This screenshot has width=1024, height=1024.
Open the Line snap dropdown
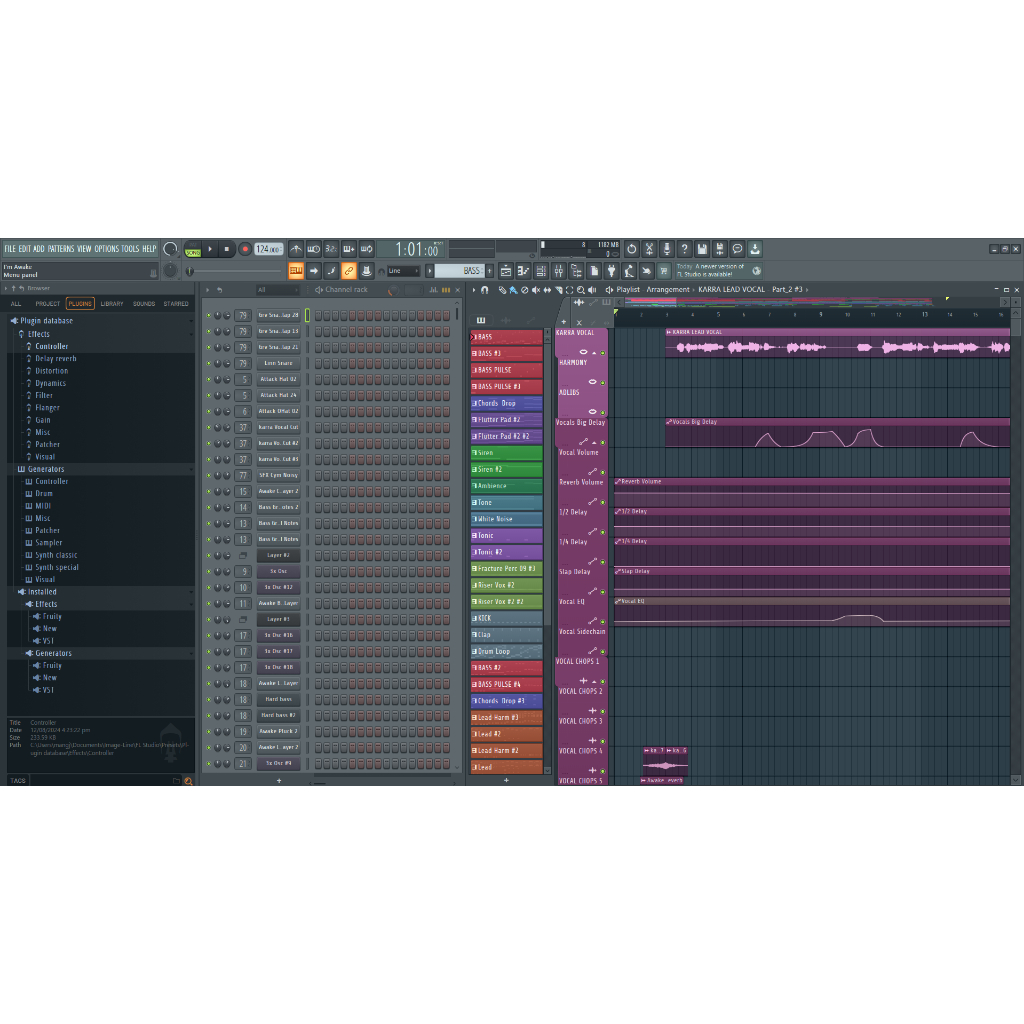(404, 271)
